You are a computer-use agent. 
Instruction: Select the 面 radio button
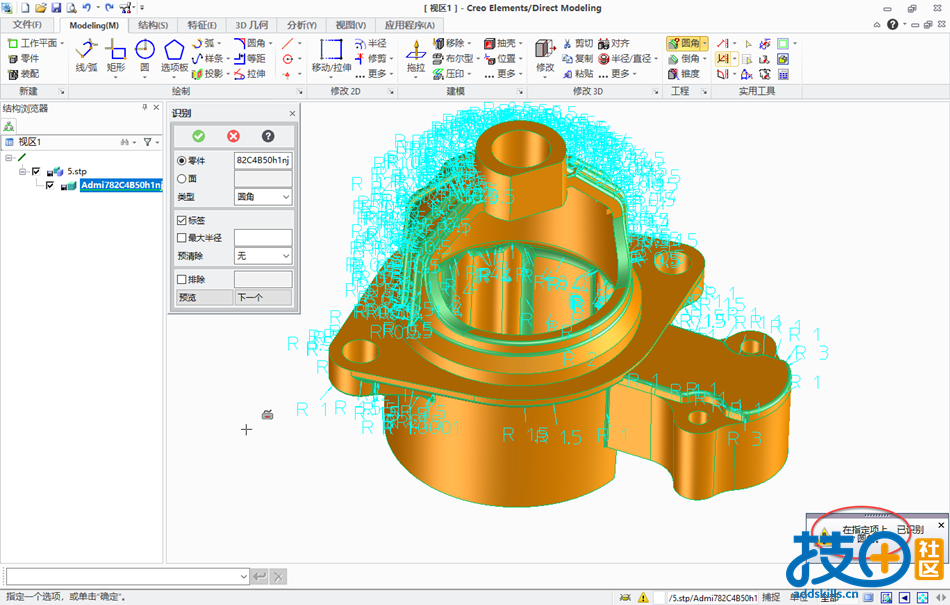click(x=182, y=179)
